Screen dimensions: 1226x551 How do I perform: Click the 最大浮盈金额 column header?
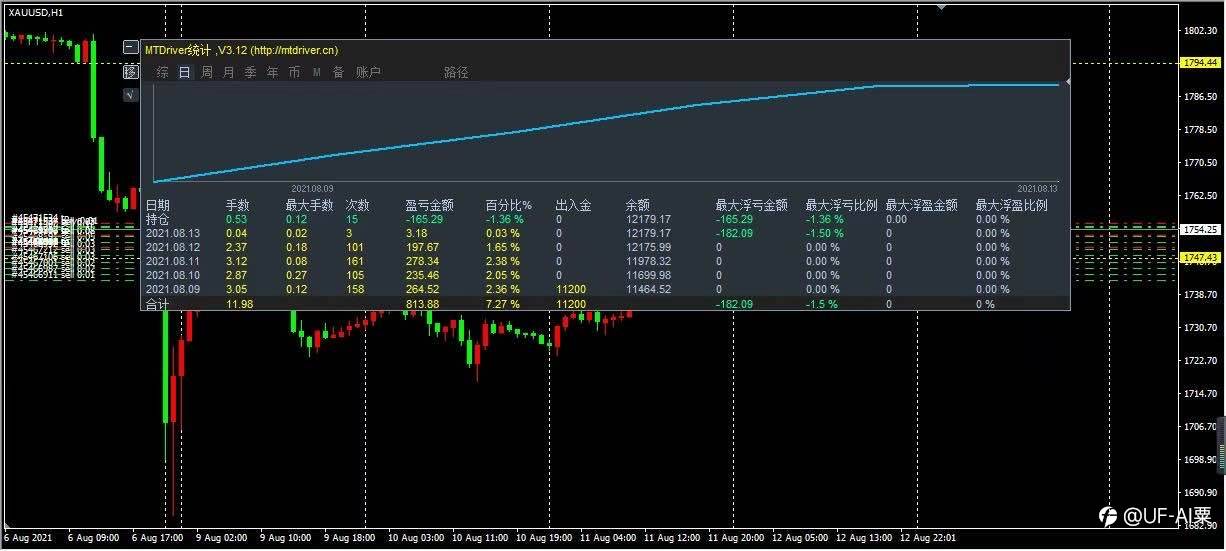922,205
